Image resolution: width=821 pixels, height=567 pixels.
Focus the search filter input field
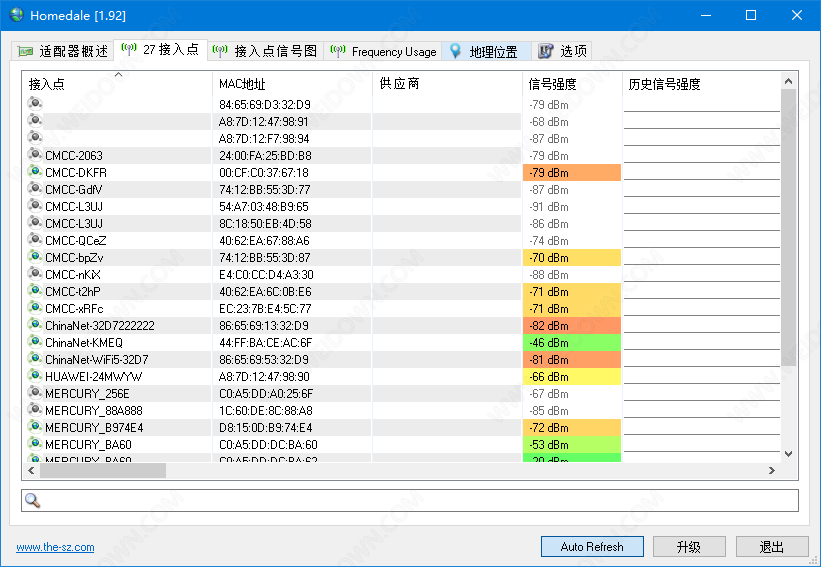410,501
